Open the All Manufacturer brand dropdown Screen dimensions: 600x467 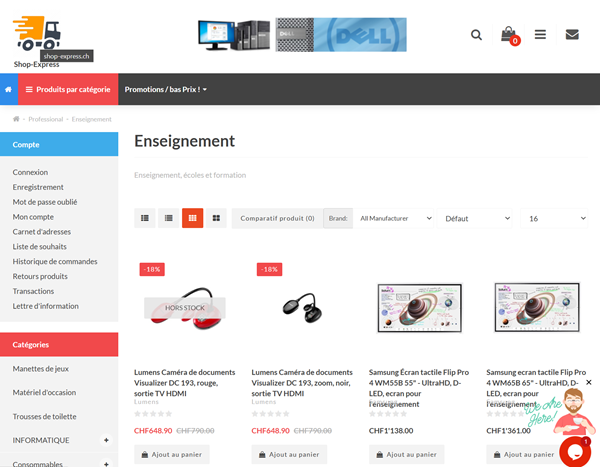tap(393, 218)
